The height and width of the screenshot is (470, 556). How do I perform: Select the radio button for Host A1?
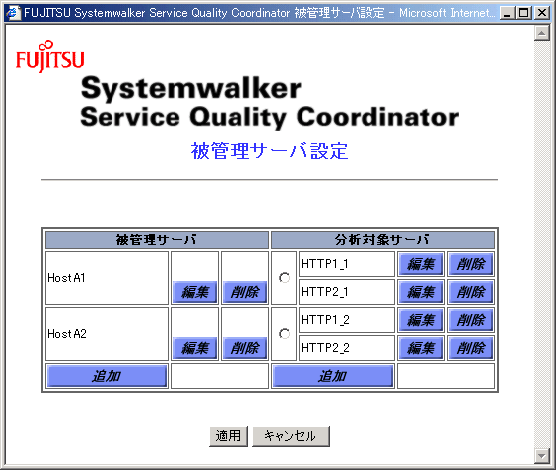tap(284, 278)
